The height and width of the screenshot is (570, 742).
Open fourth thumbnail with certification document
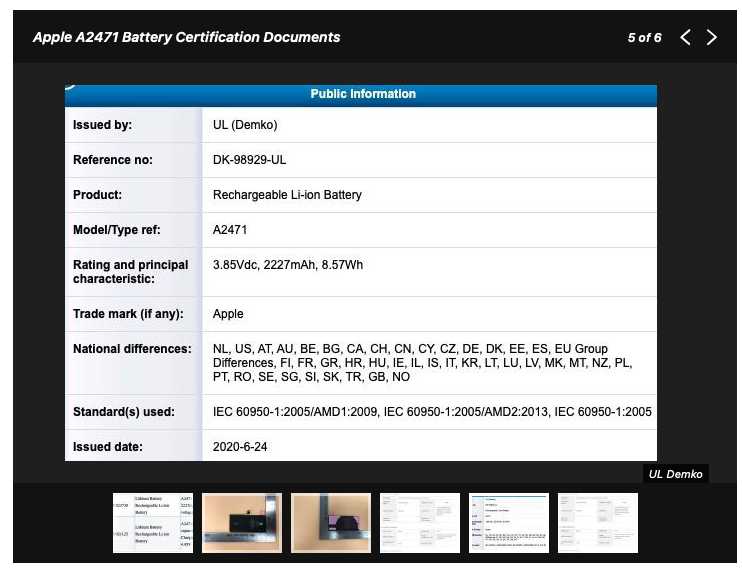tap(420, 523)
